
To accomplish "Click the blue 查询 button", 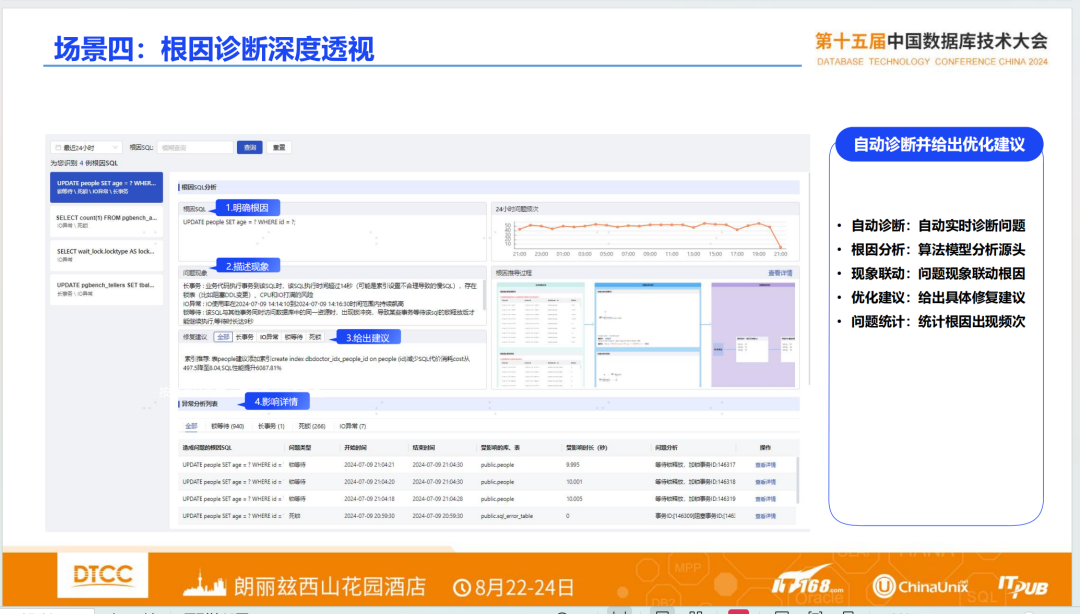I will (x=249, y=147).
